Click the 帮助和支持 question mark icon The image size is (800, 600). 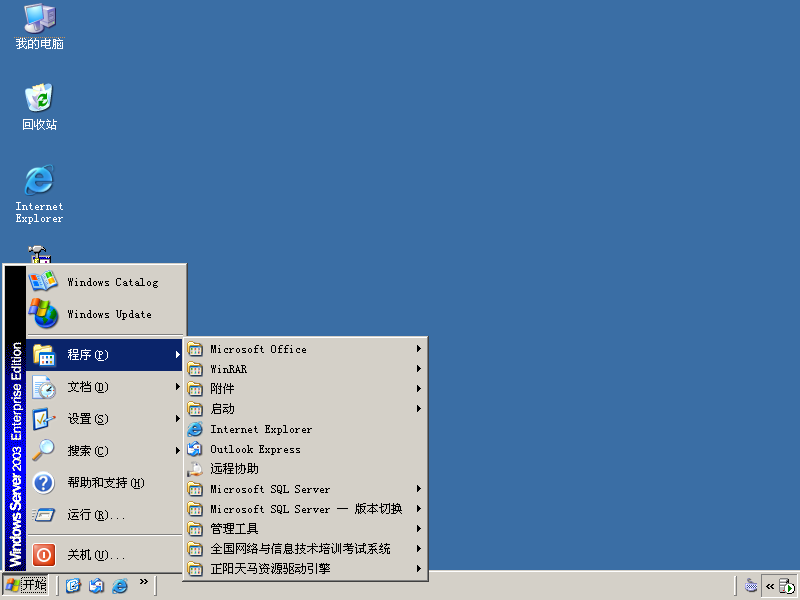pos(44,483)
